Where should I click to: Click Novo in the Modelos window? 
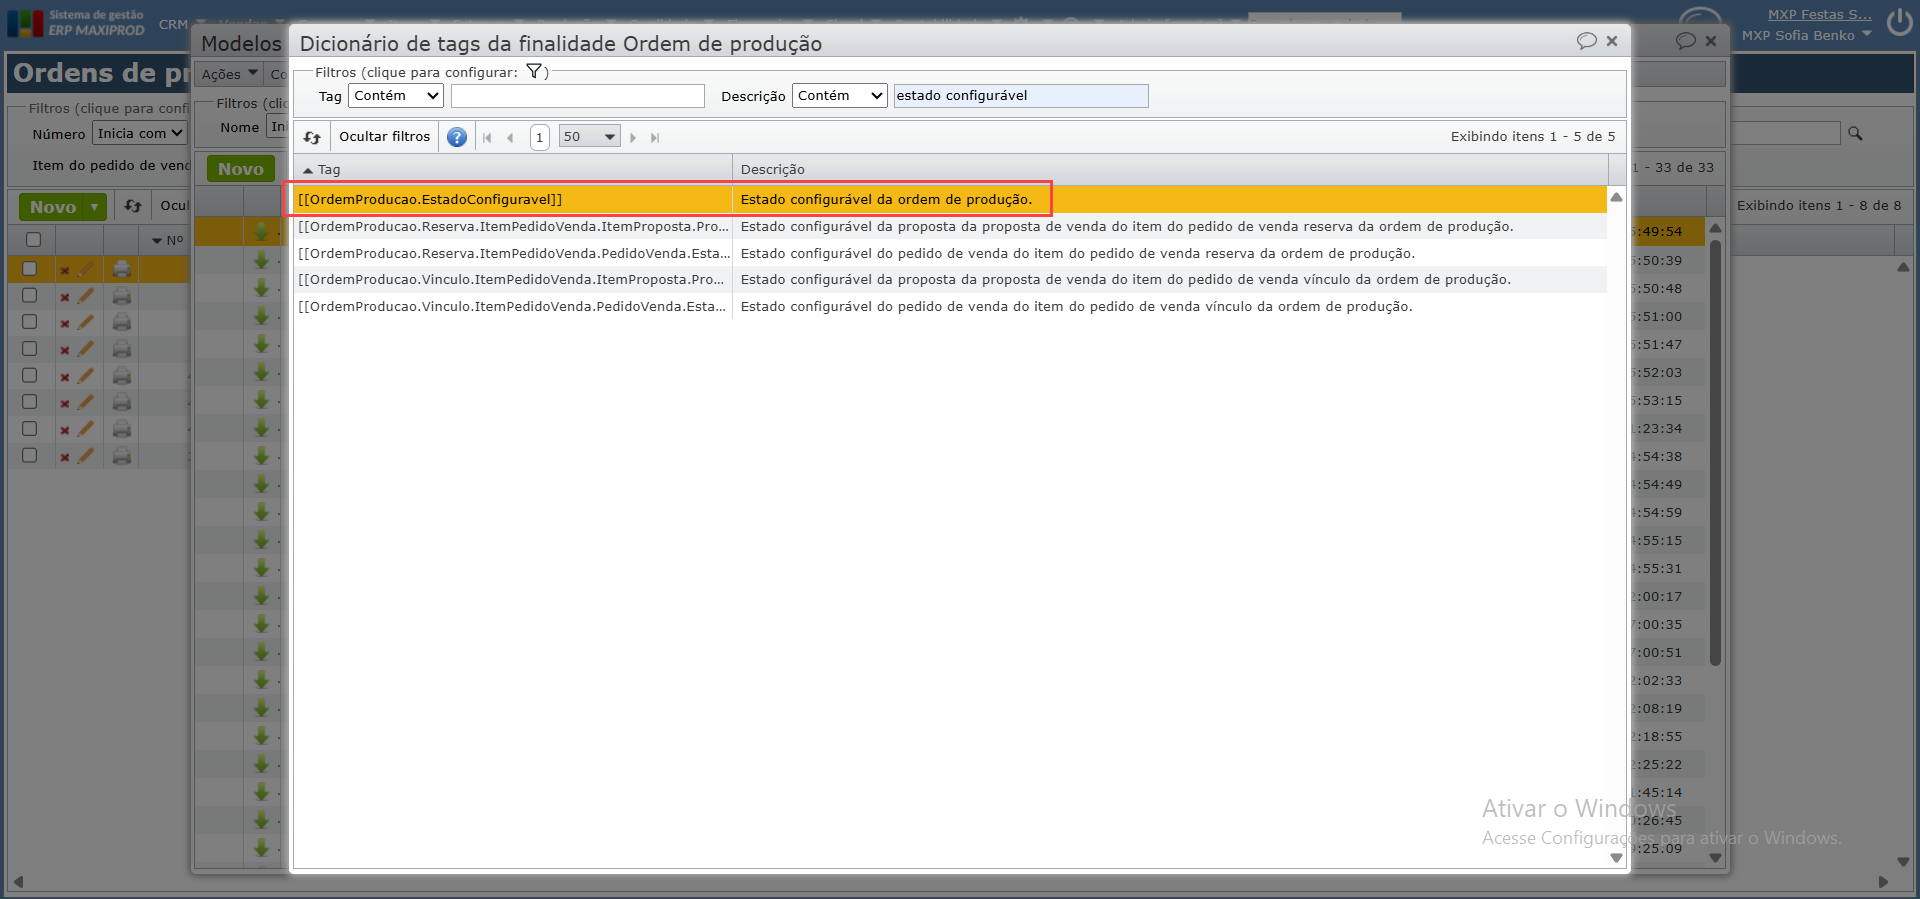241,169
